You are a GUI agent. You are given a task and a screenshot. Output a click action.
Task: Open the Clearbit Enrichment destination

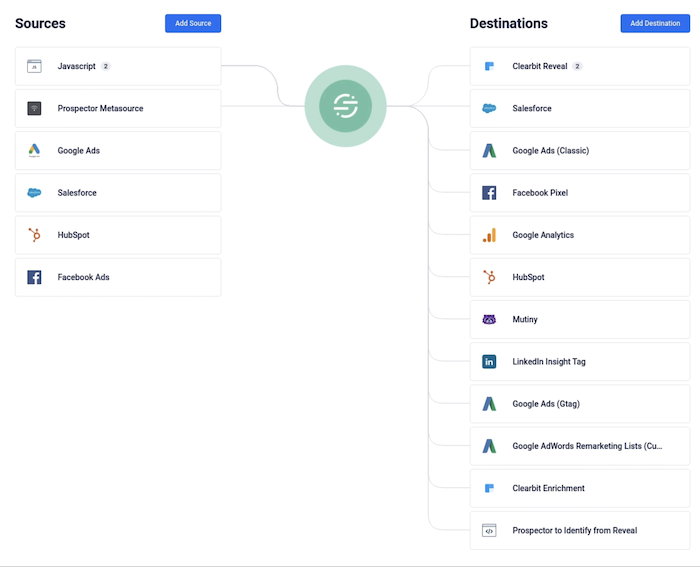579,488
